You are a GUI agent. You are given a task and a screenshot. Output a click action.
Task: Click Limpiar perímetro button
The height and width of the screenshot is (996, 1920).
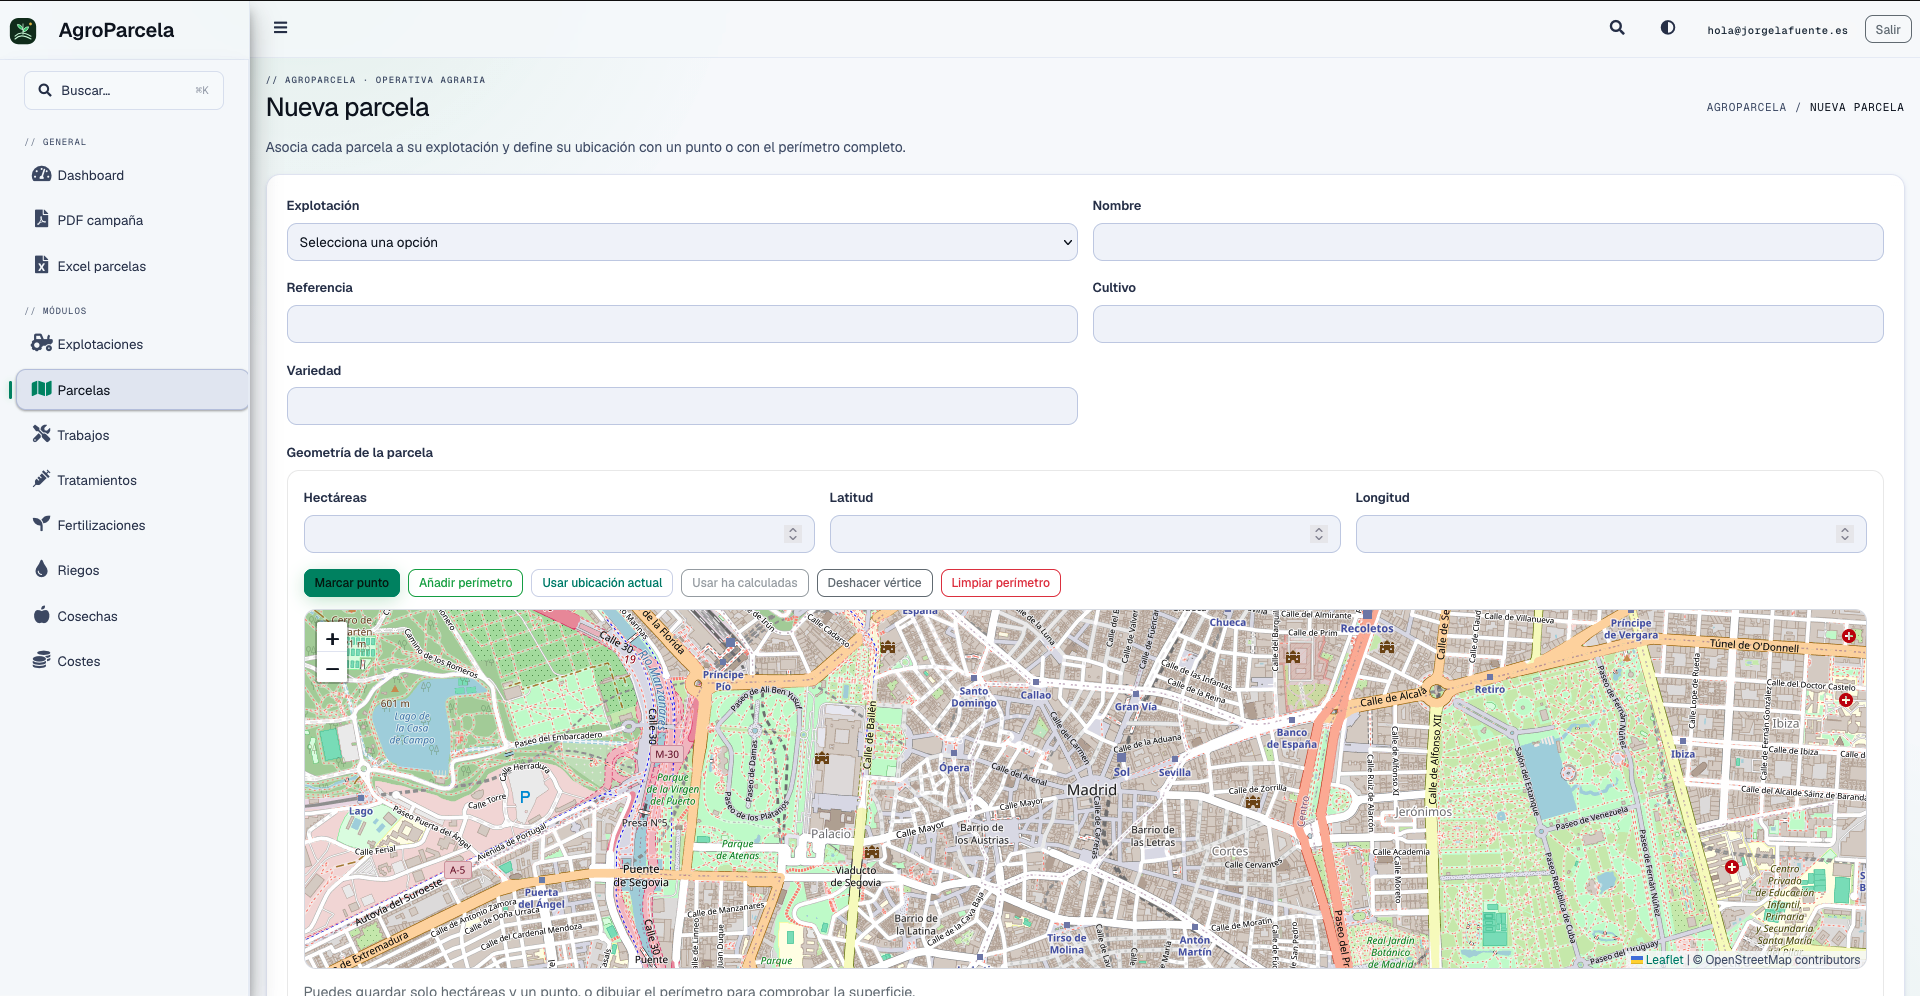point(1000,583)
